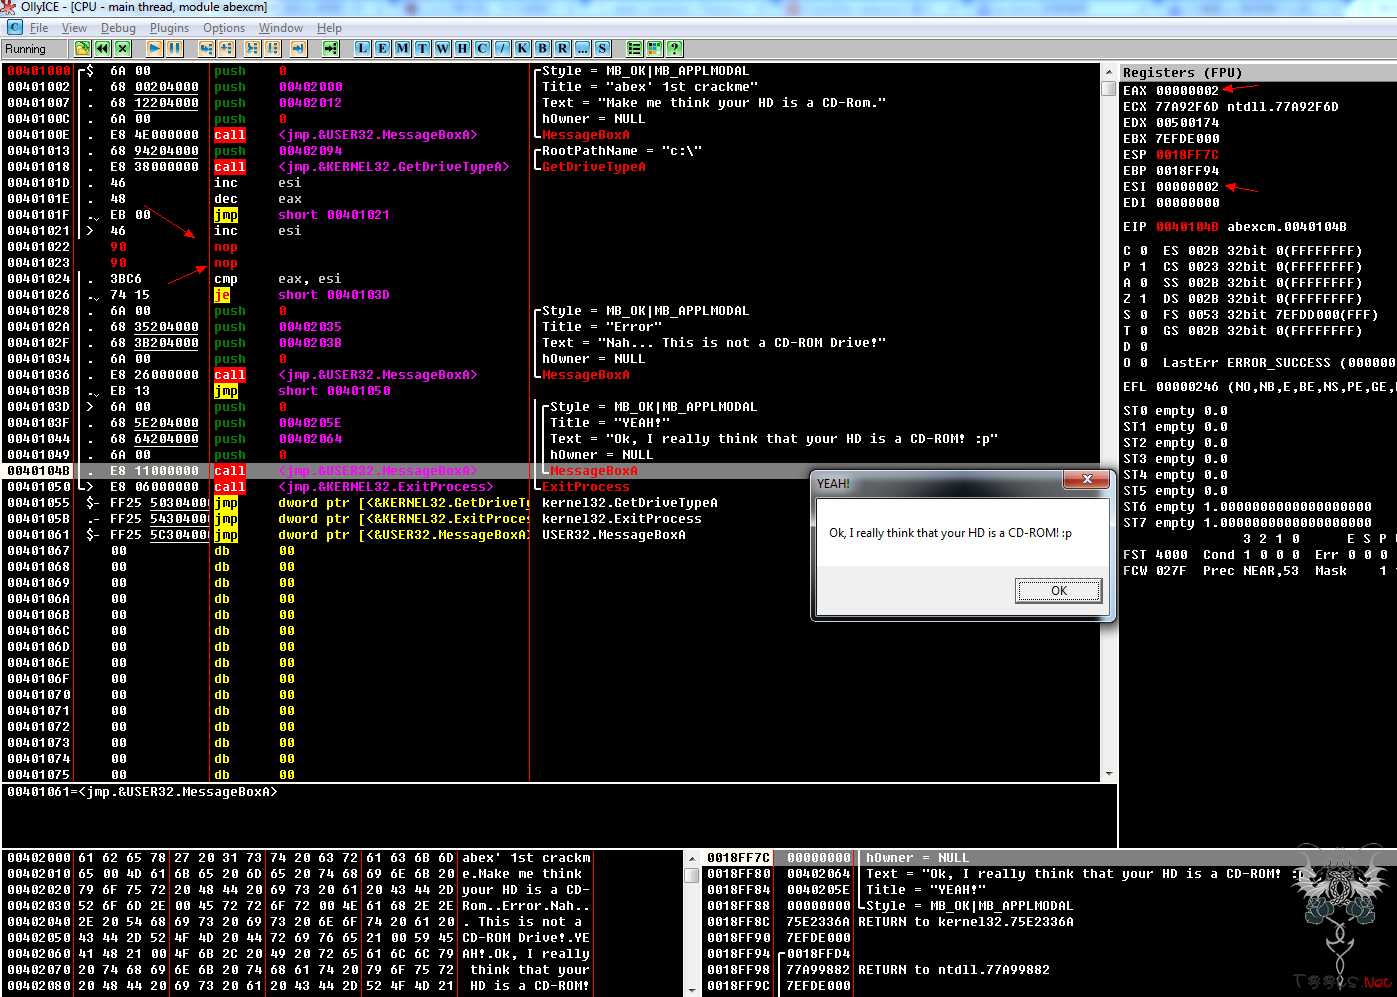Click the stack pane scroll-down arrow
This screenshot has height=997, width=1397.
(x=691, y=988)
